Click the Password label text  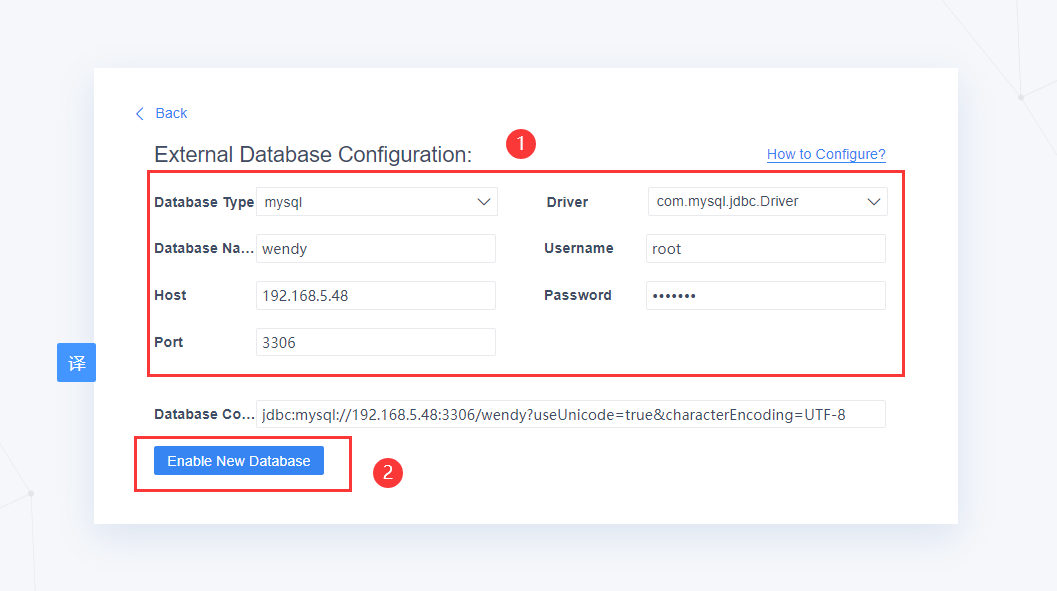coord(578,295)
